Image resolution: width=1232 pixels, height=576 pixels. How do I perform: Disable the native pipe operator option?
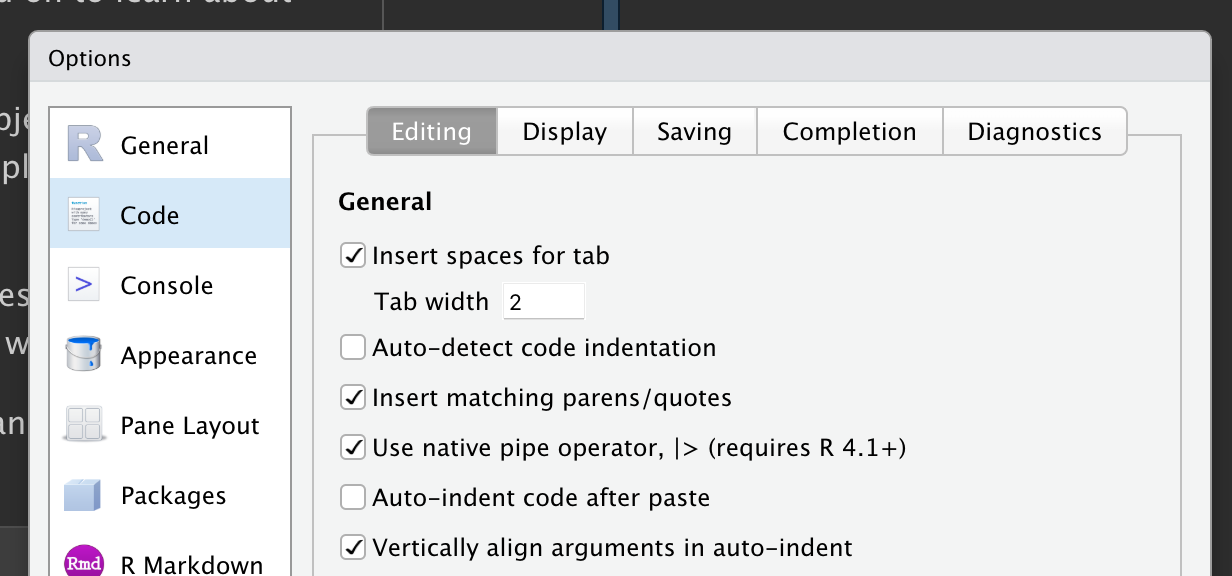tap(353, 447)
